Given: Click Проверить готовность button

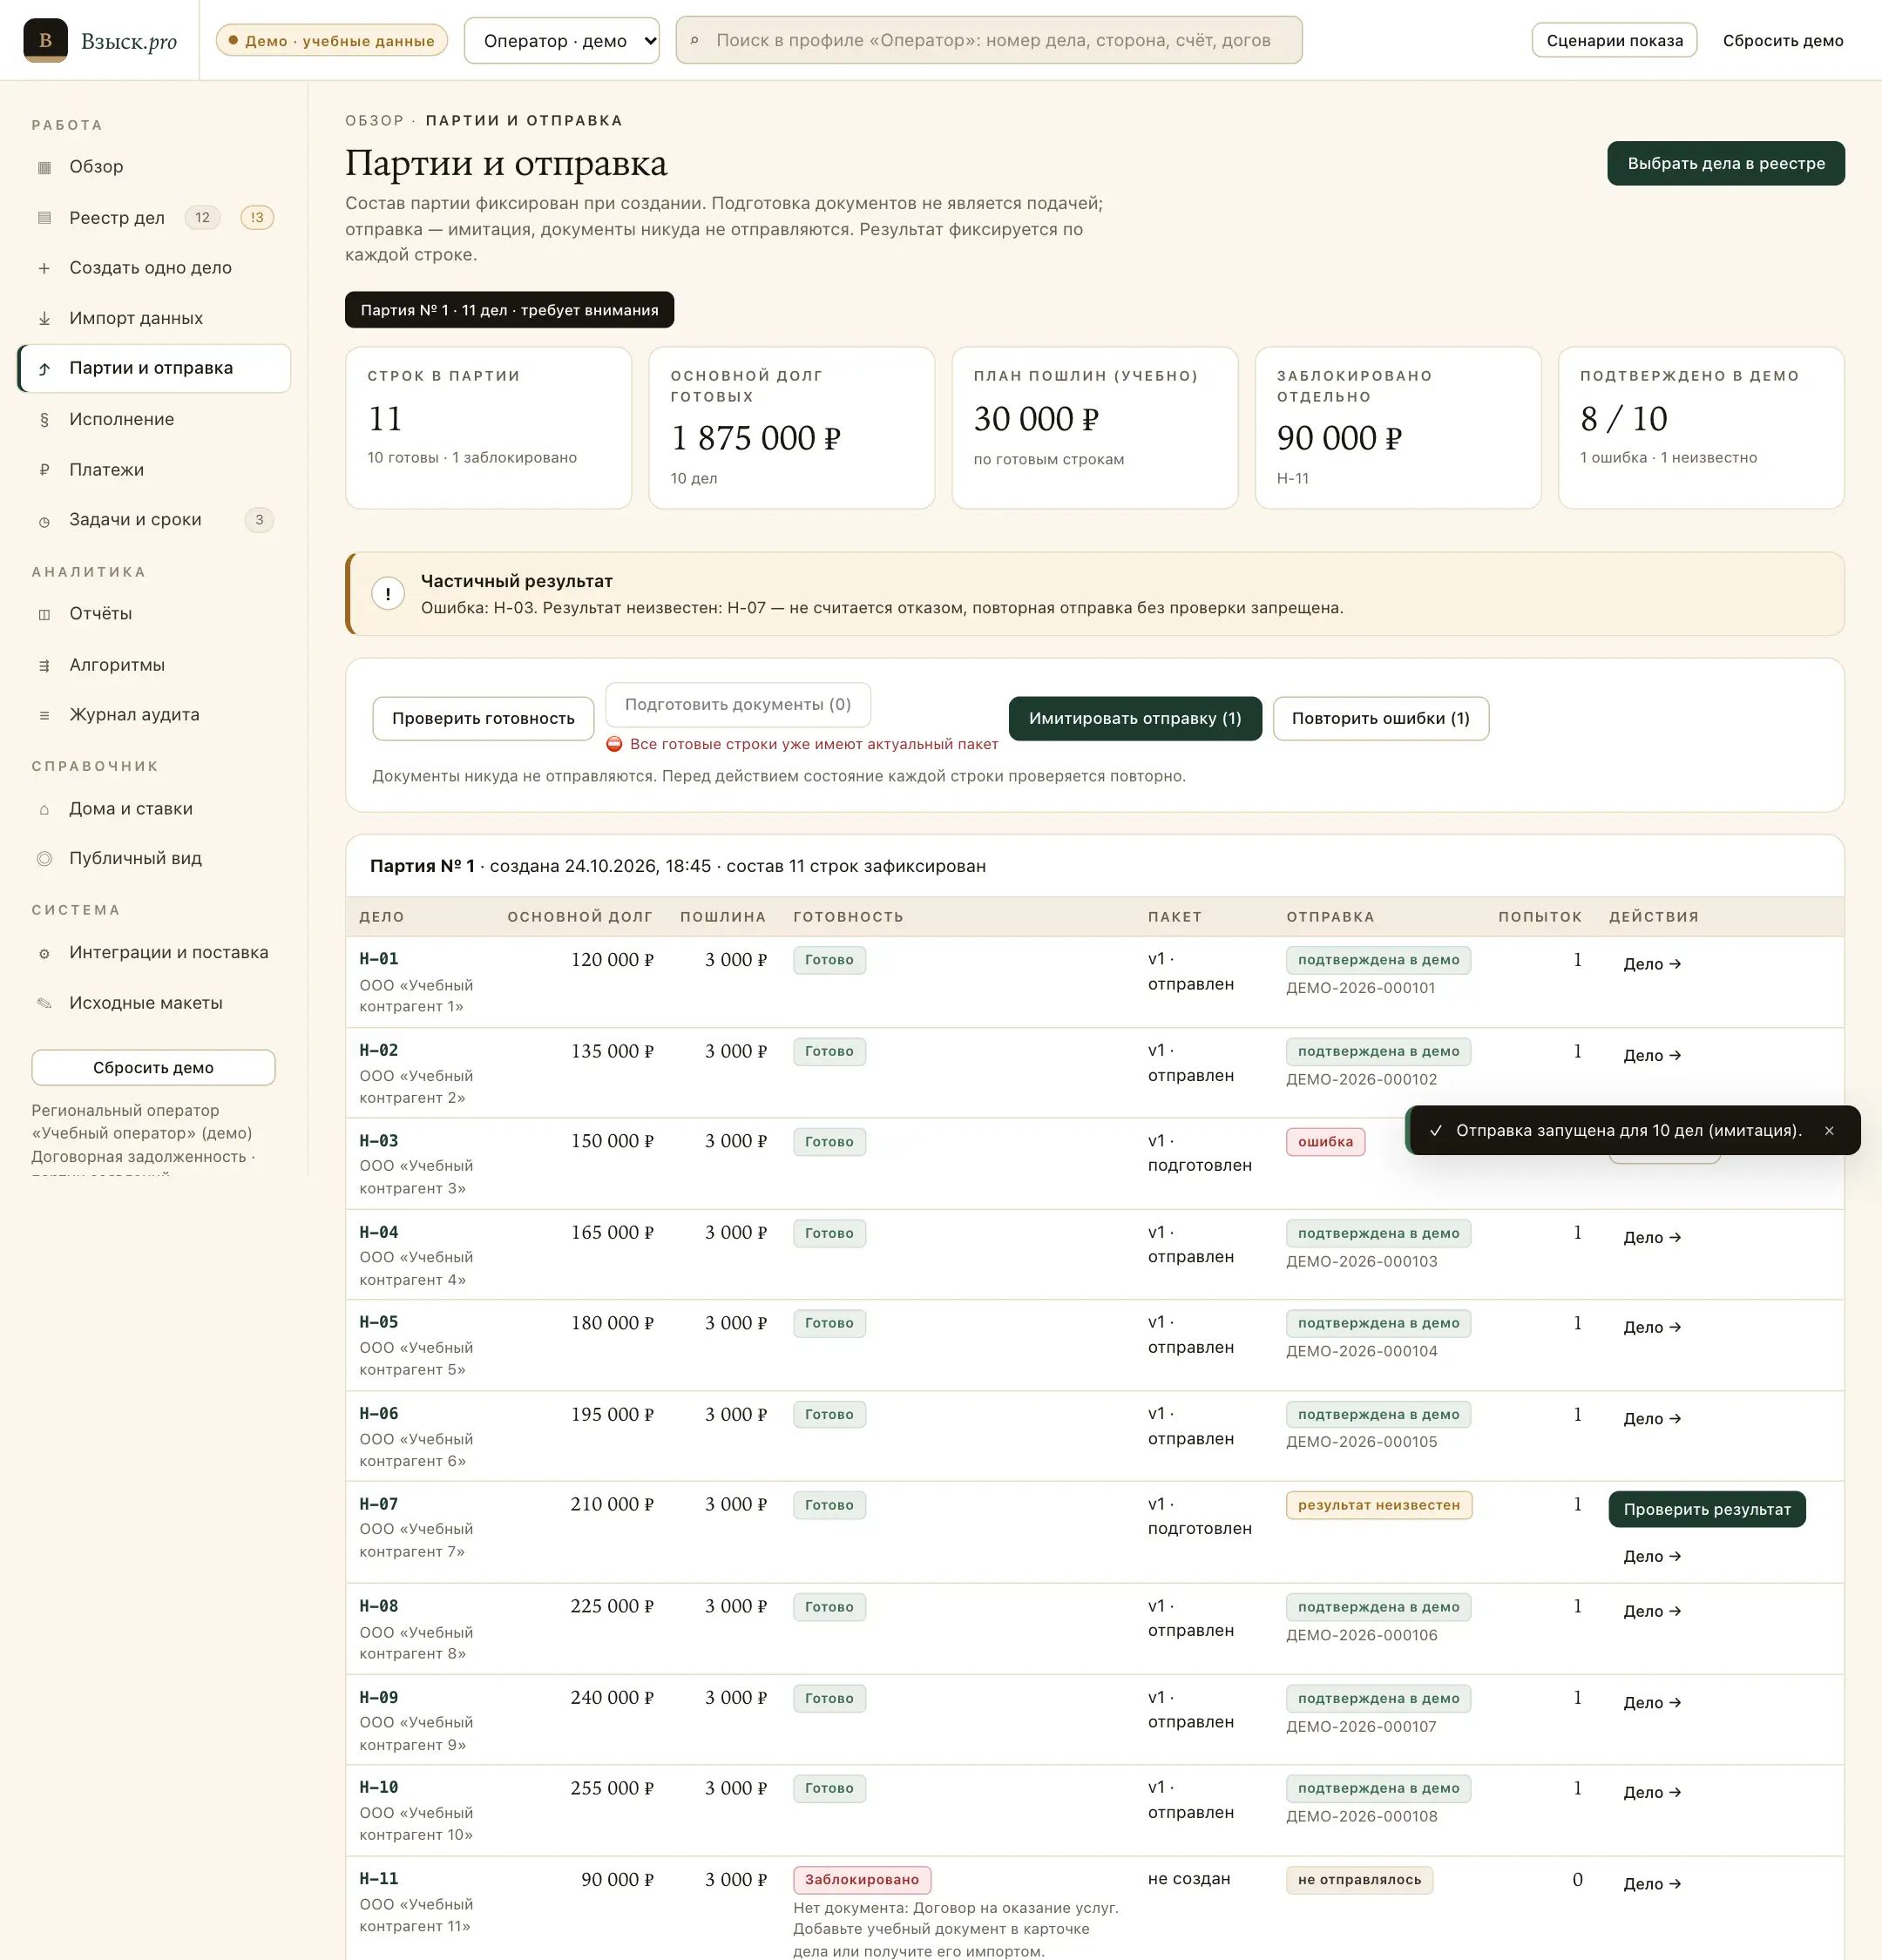Looking at the screenshot, I should pos(483,718).
